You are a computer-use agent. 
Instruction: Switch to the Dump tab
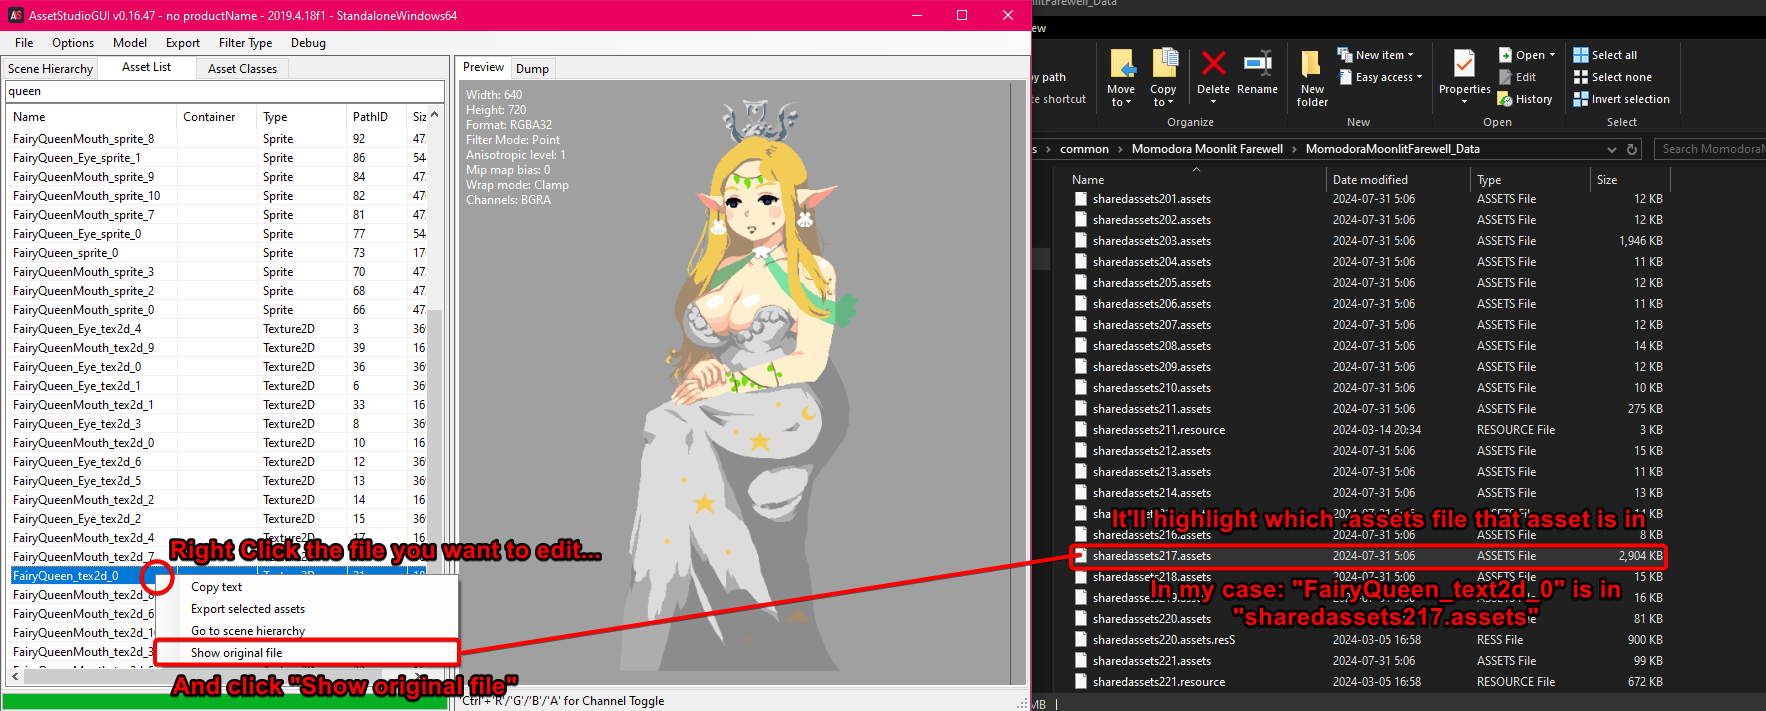point(532,69)
